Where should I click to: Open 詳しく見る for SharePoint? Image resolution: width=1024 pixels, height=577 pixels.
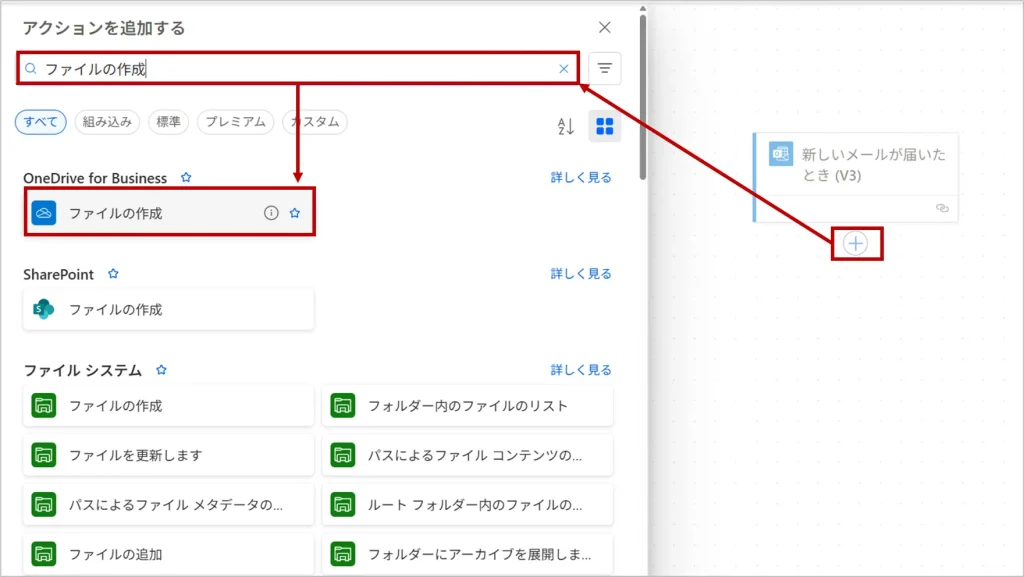pos(581,274)
